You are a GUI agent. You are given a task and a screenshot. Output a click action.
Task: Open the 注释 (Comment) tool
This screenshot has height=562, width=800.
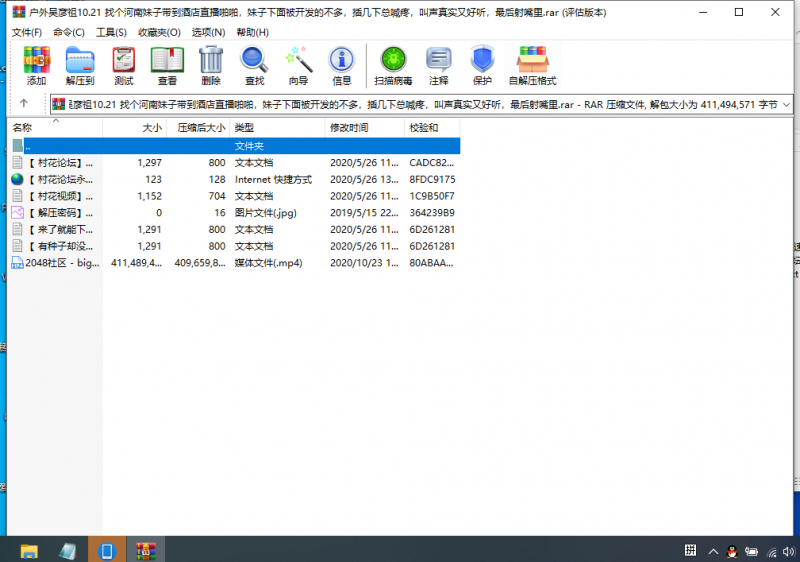coord(438,66)
